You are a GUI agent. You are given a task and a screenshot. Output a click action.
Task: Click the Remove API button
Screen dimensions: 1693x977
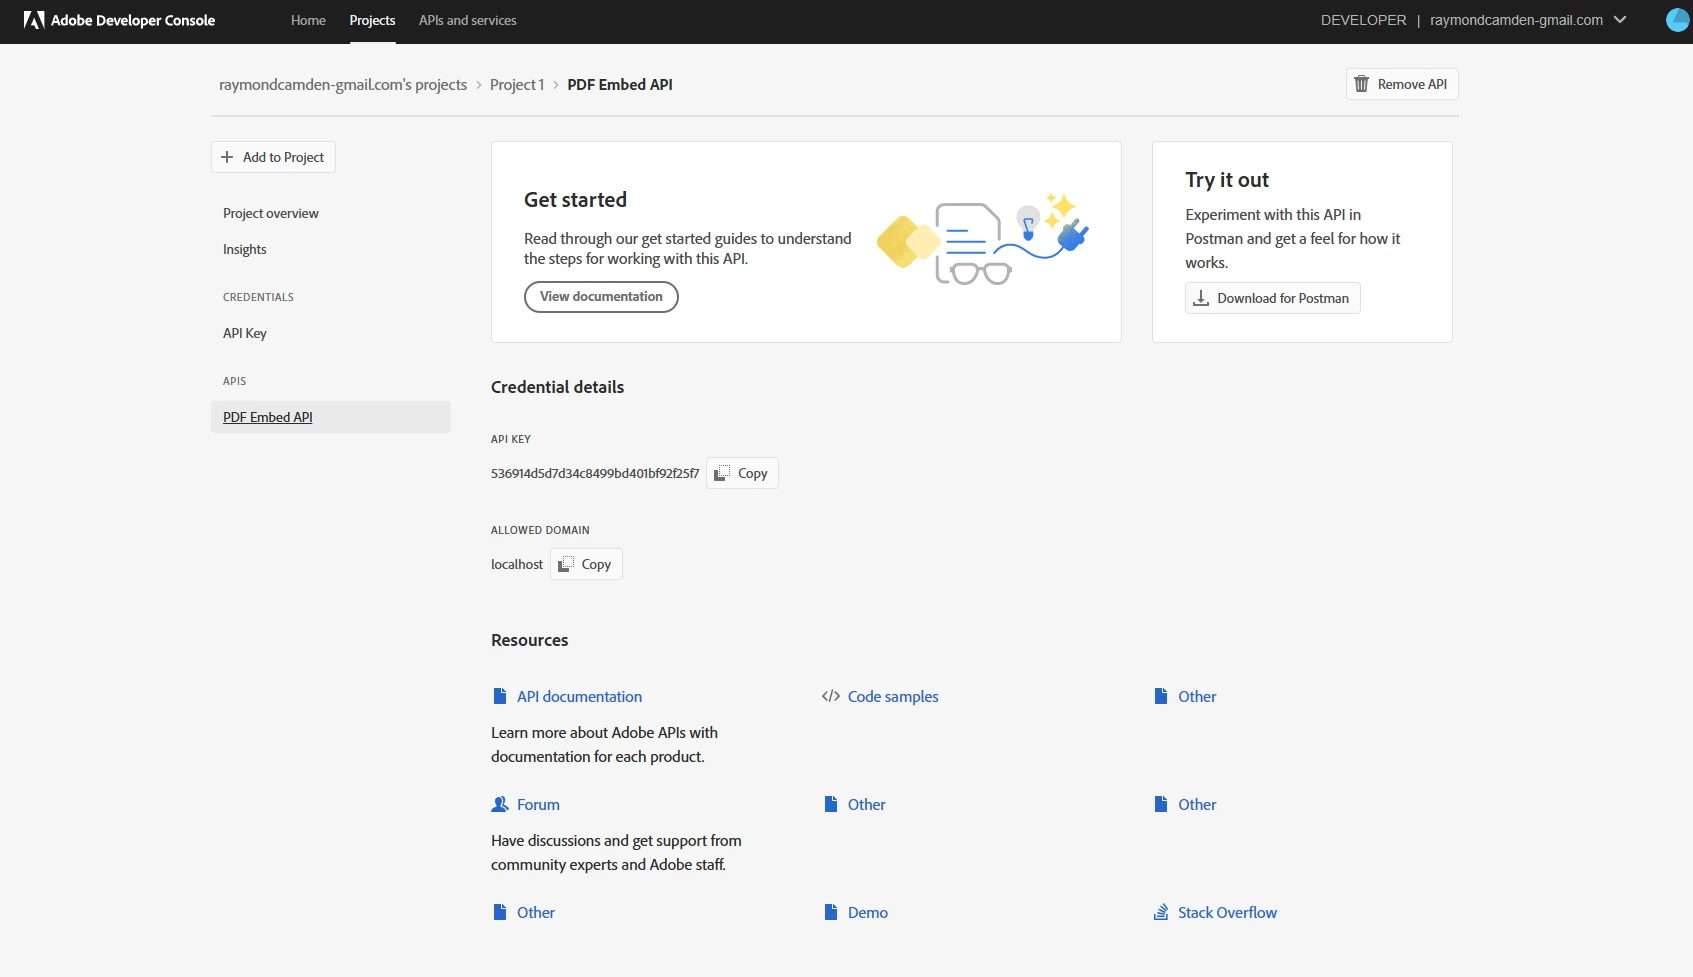pyautogui.click(x=1402, y=84)
